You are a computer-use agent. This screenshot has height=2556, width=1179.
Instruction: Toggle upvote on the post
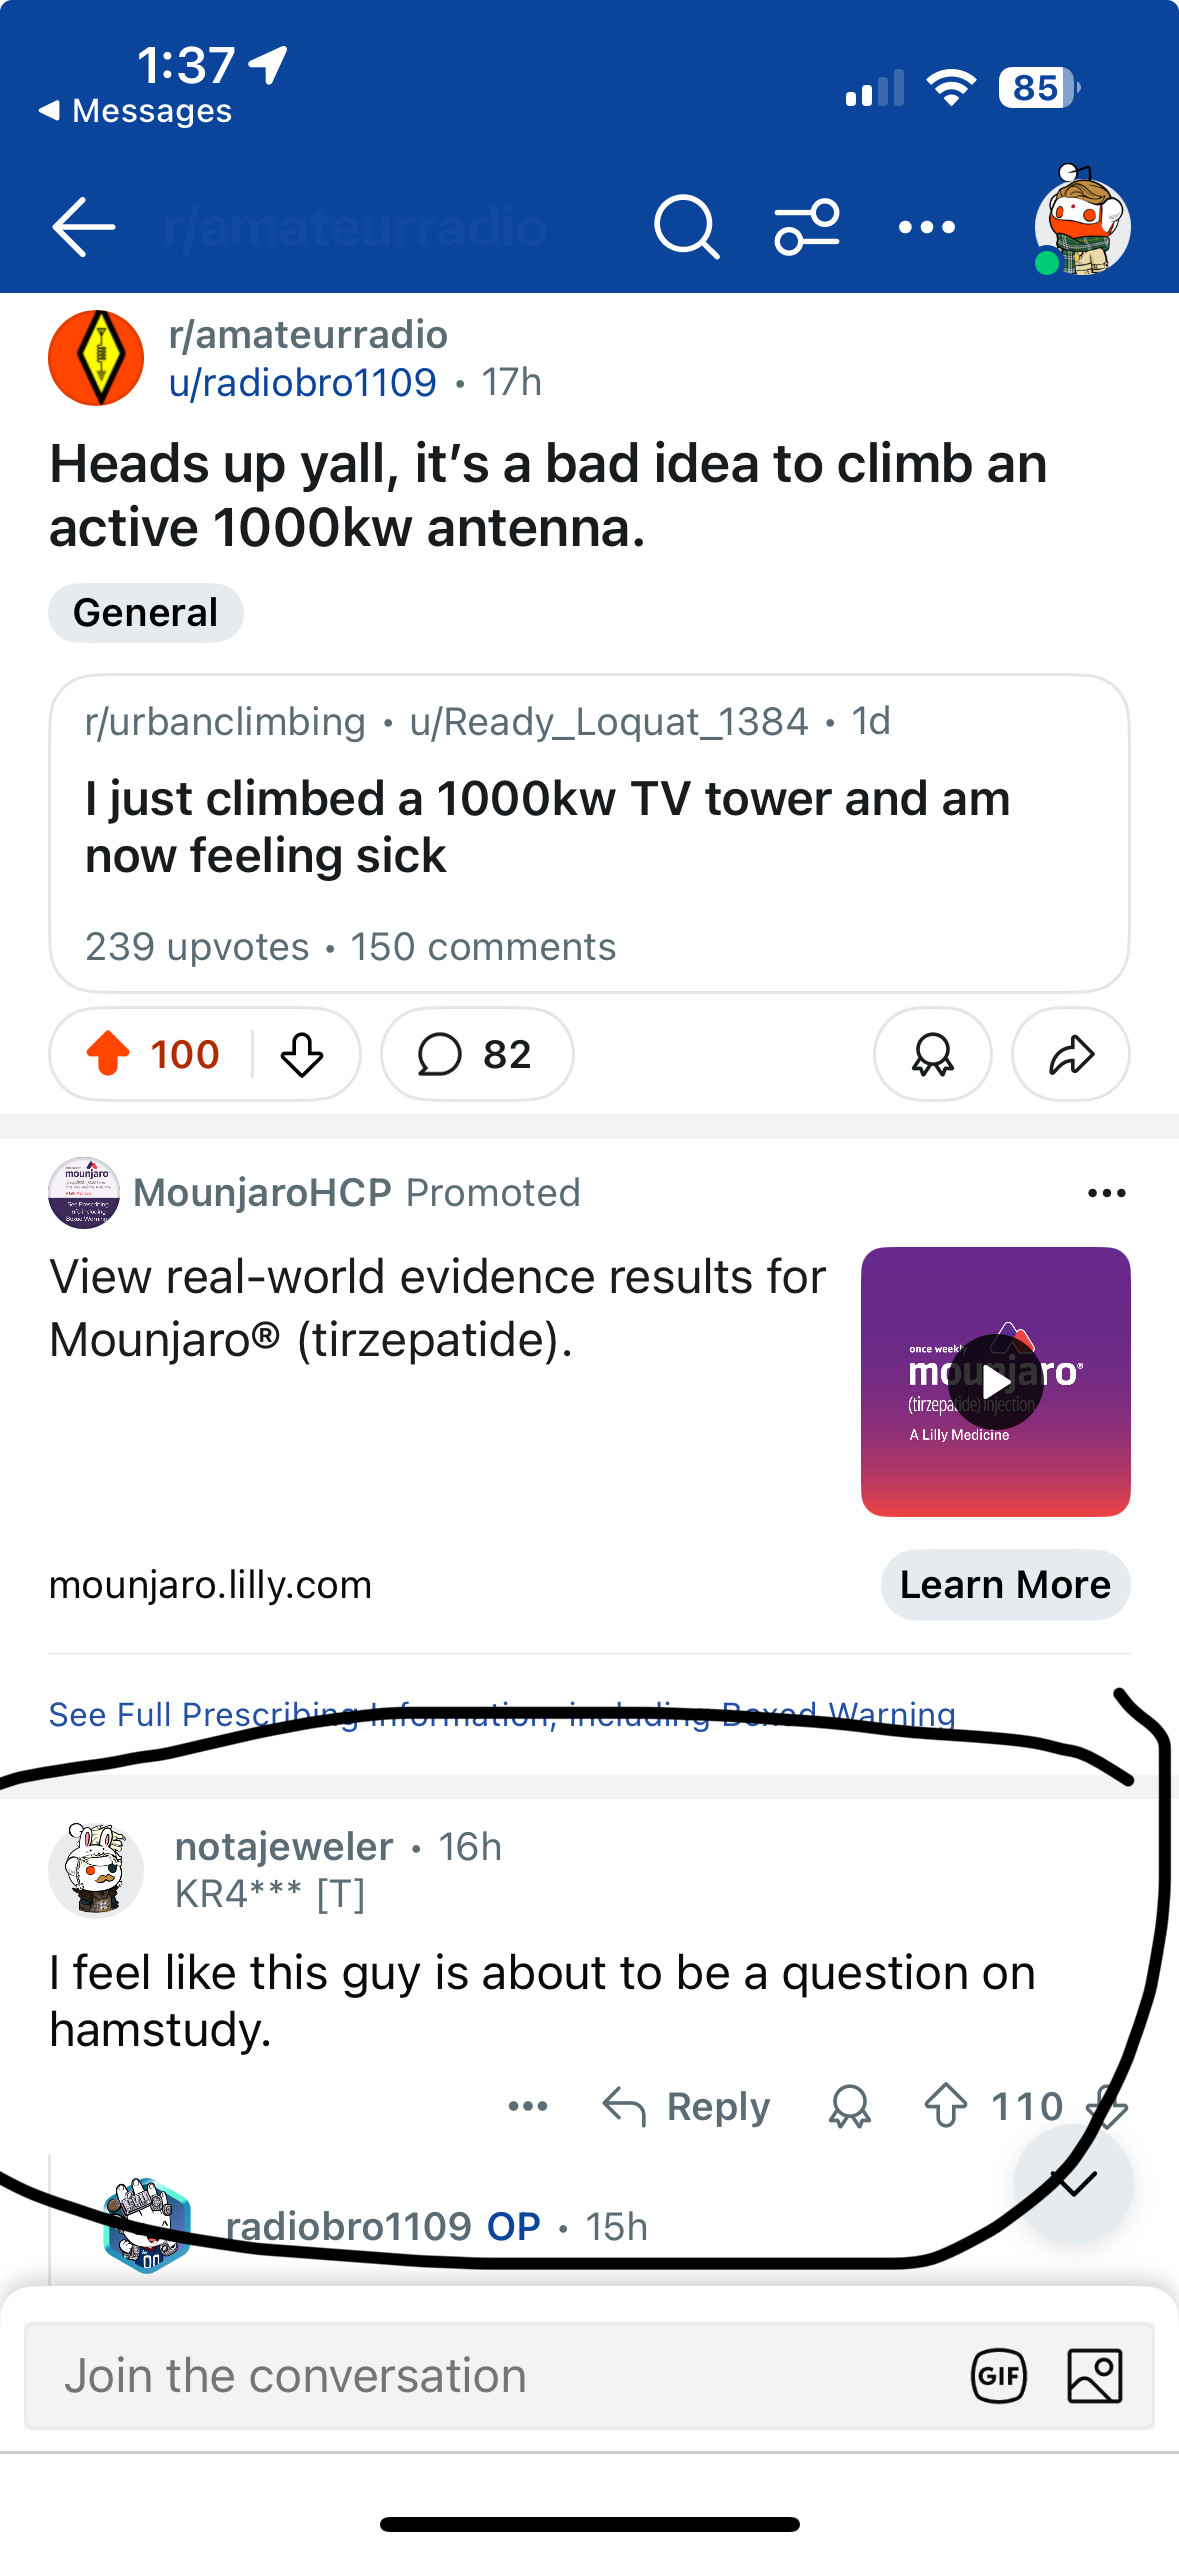click(x=109, y=1054)
